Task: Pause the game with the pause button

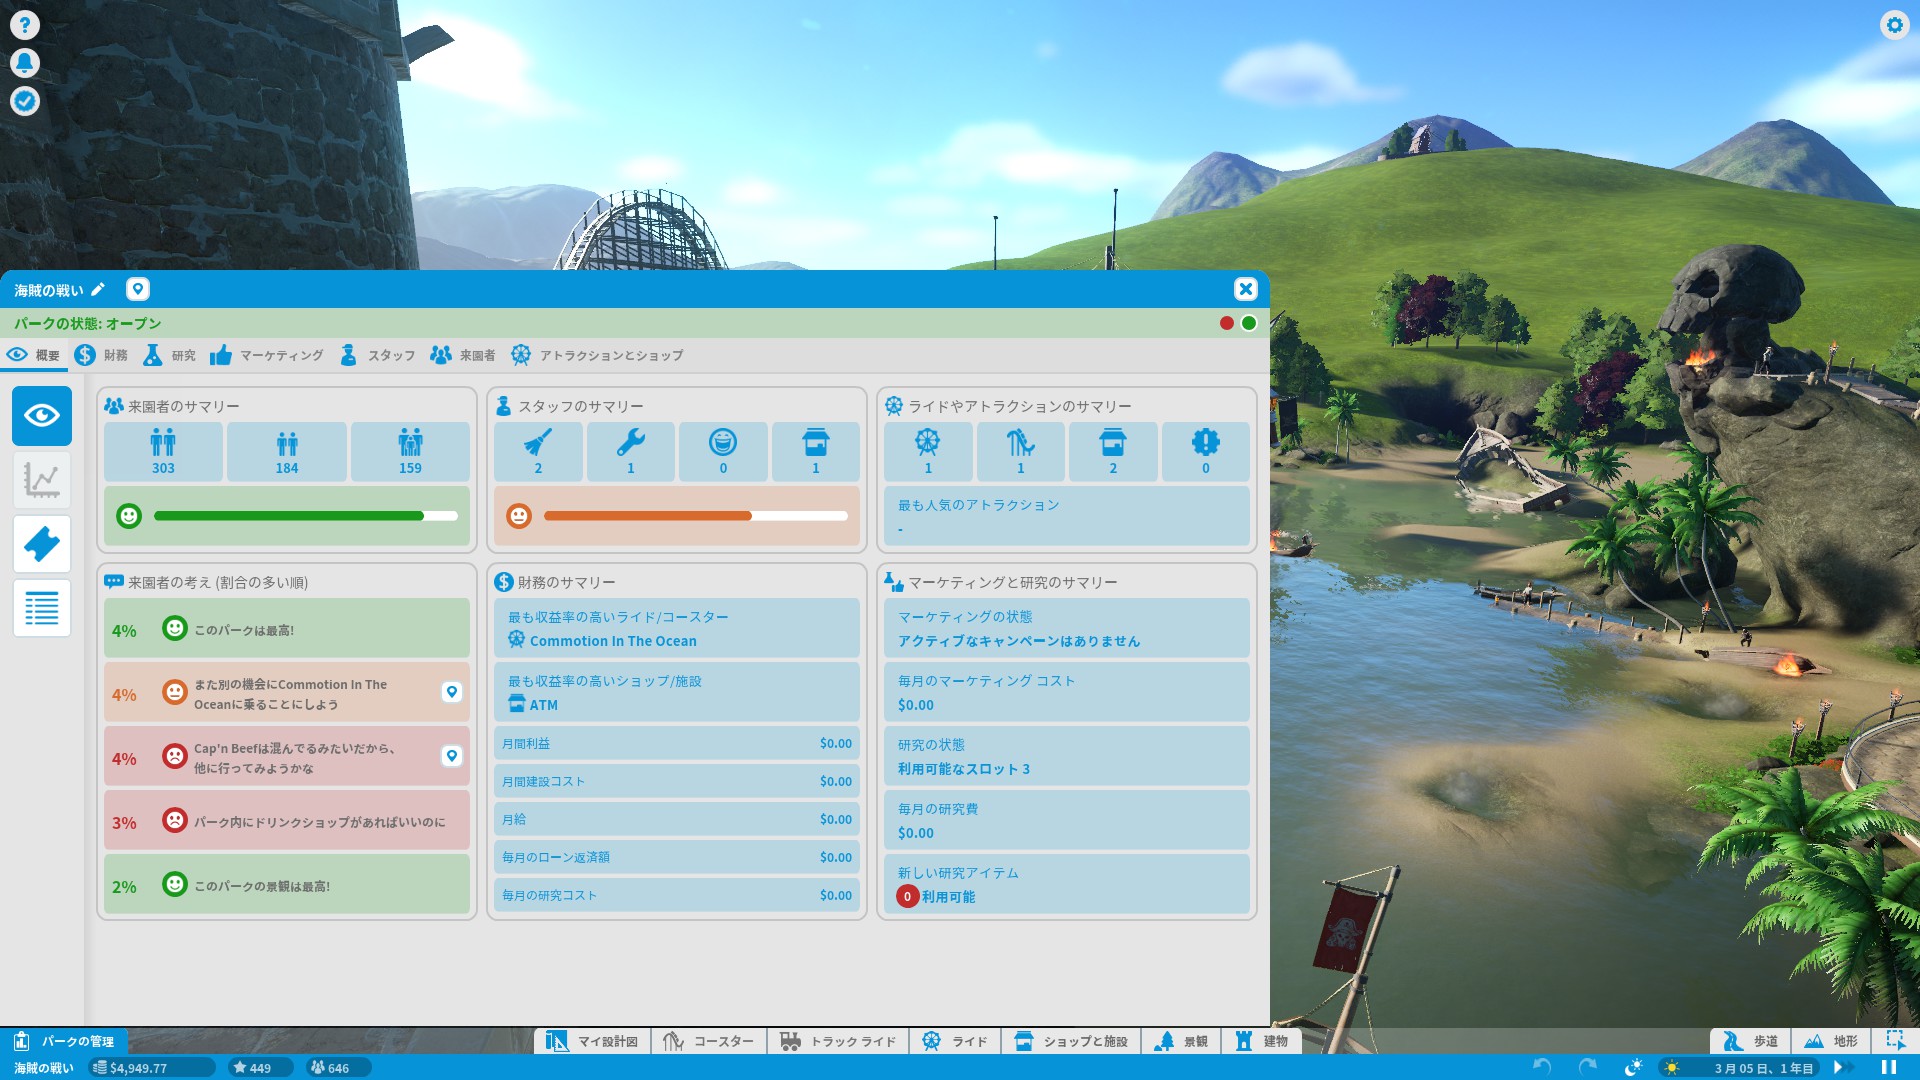Action: tap(1888, 1067)
